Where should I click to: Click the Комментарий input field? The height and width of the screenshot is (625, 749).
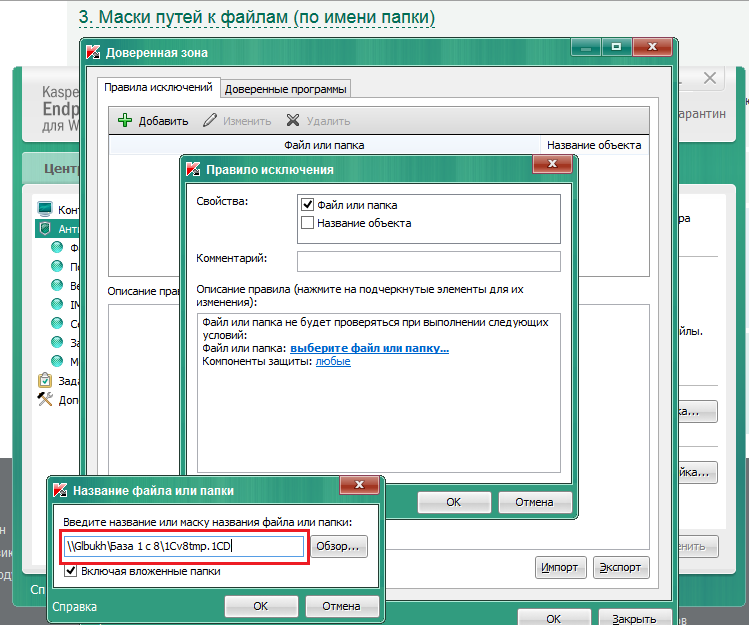coord(428,261)
